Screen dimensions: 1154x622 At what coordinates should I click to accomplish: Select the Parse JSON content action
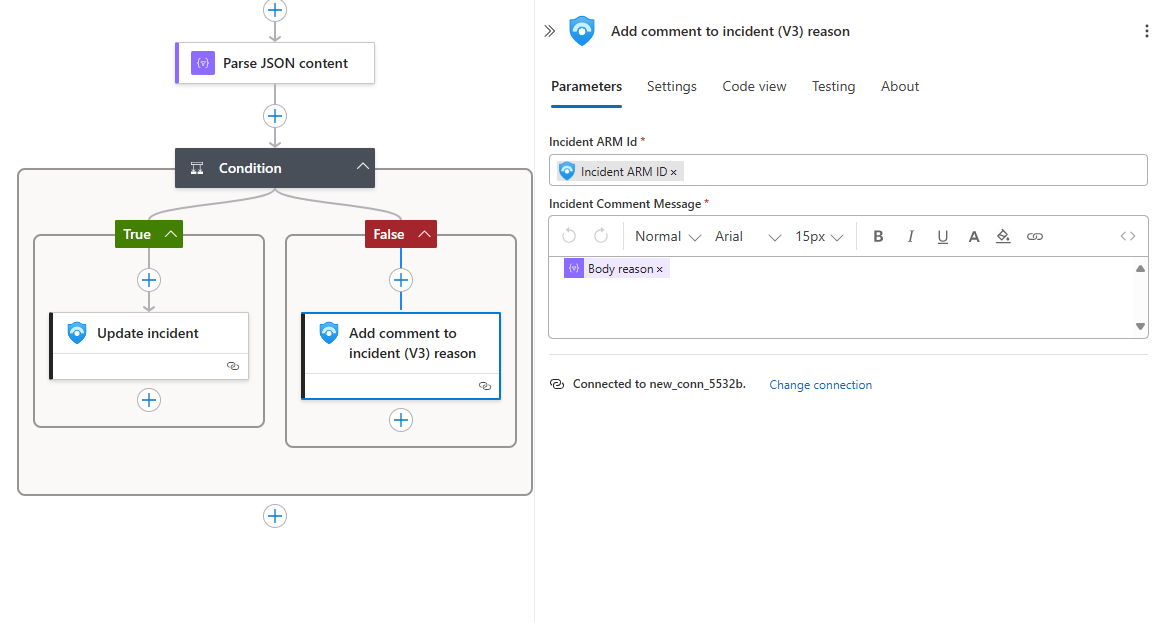[x=275, y=63]
